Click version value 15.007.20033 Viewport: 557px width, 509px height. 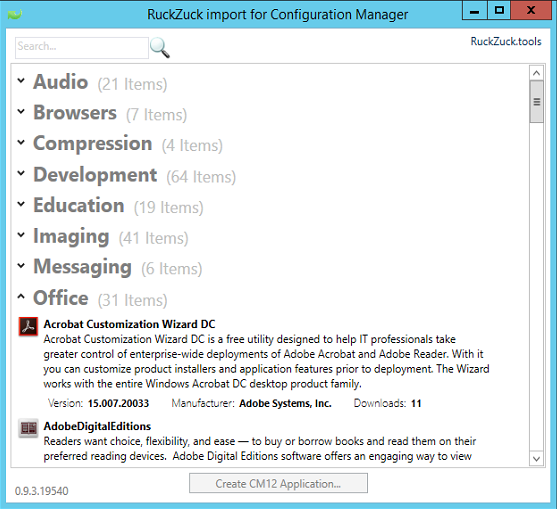[118, 404]
